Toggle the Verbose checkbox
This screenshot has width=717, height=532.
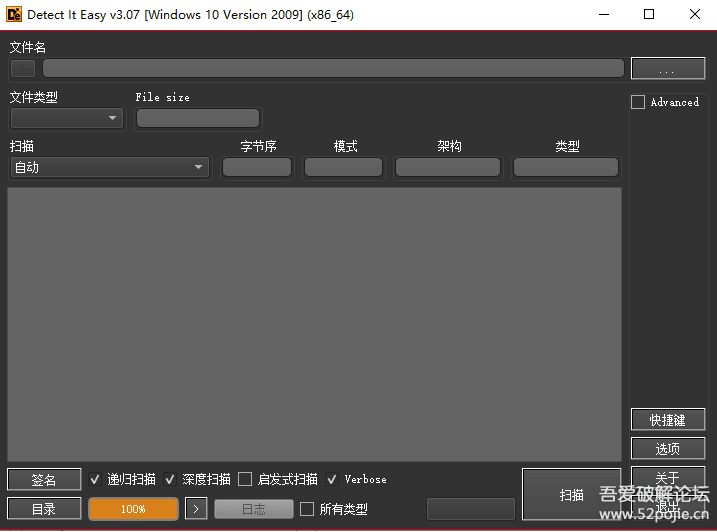click(x=332, y=479)
